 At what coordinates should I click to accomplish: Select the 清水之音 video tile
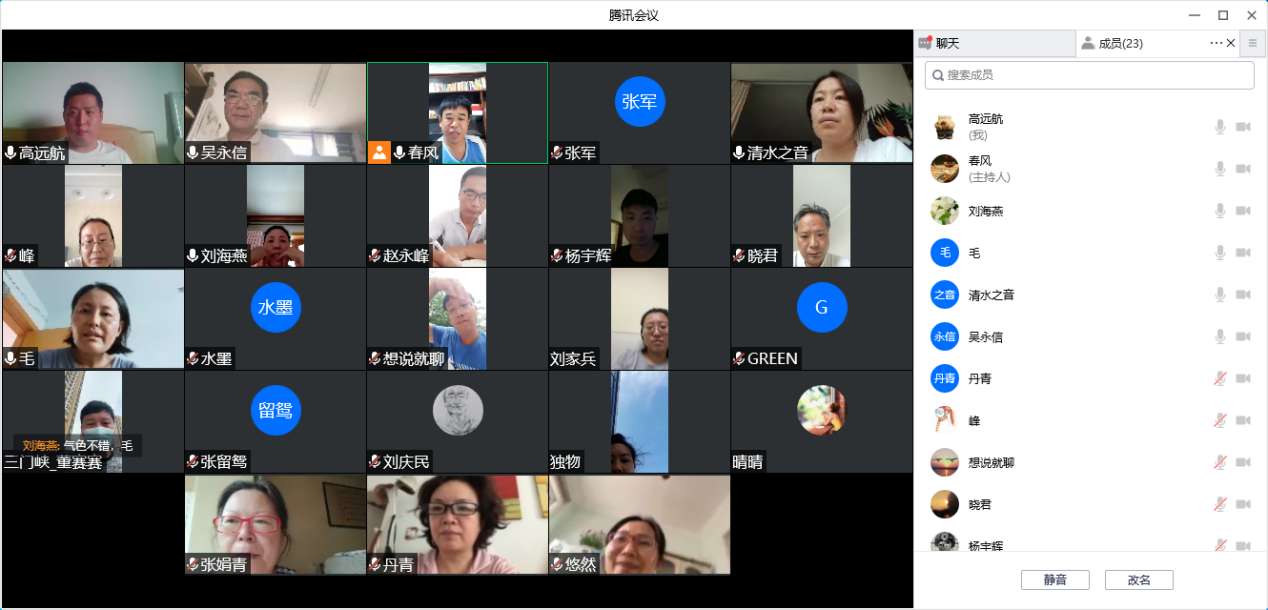822,113
